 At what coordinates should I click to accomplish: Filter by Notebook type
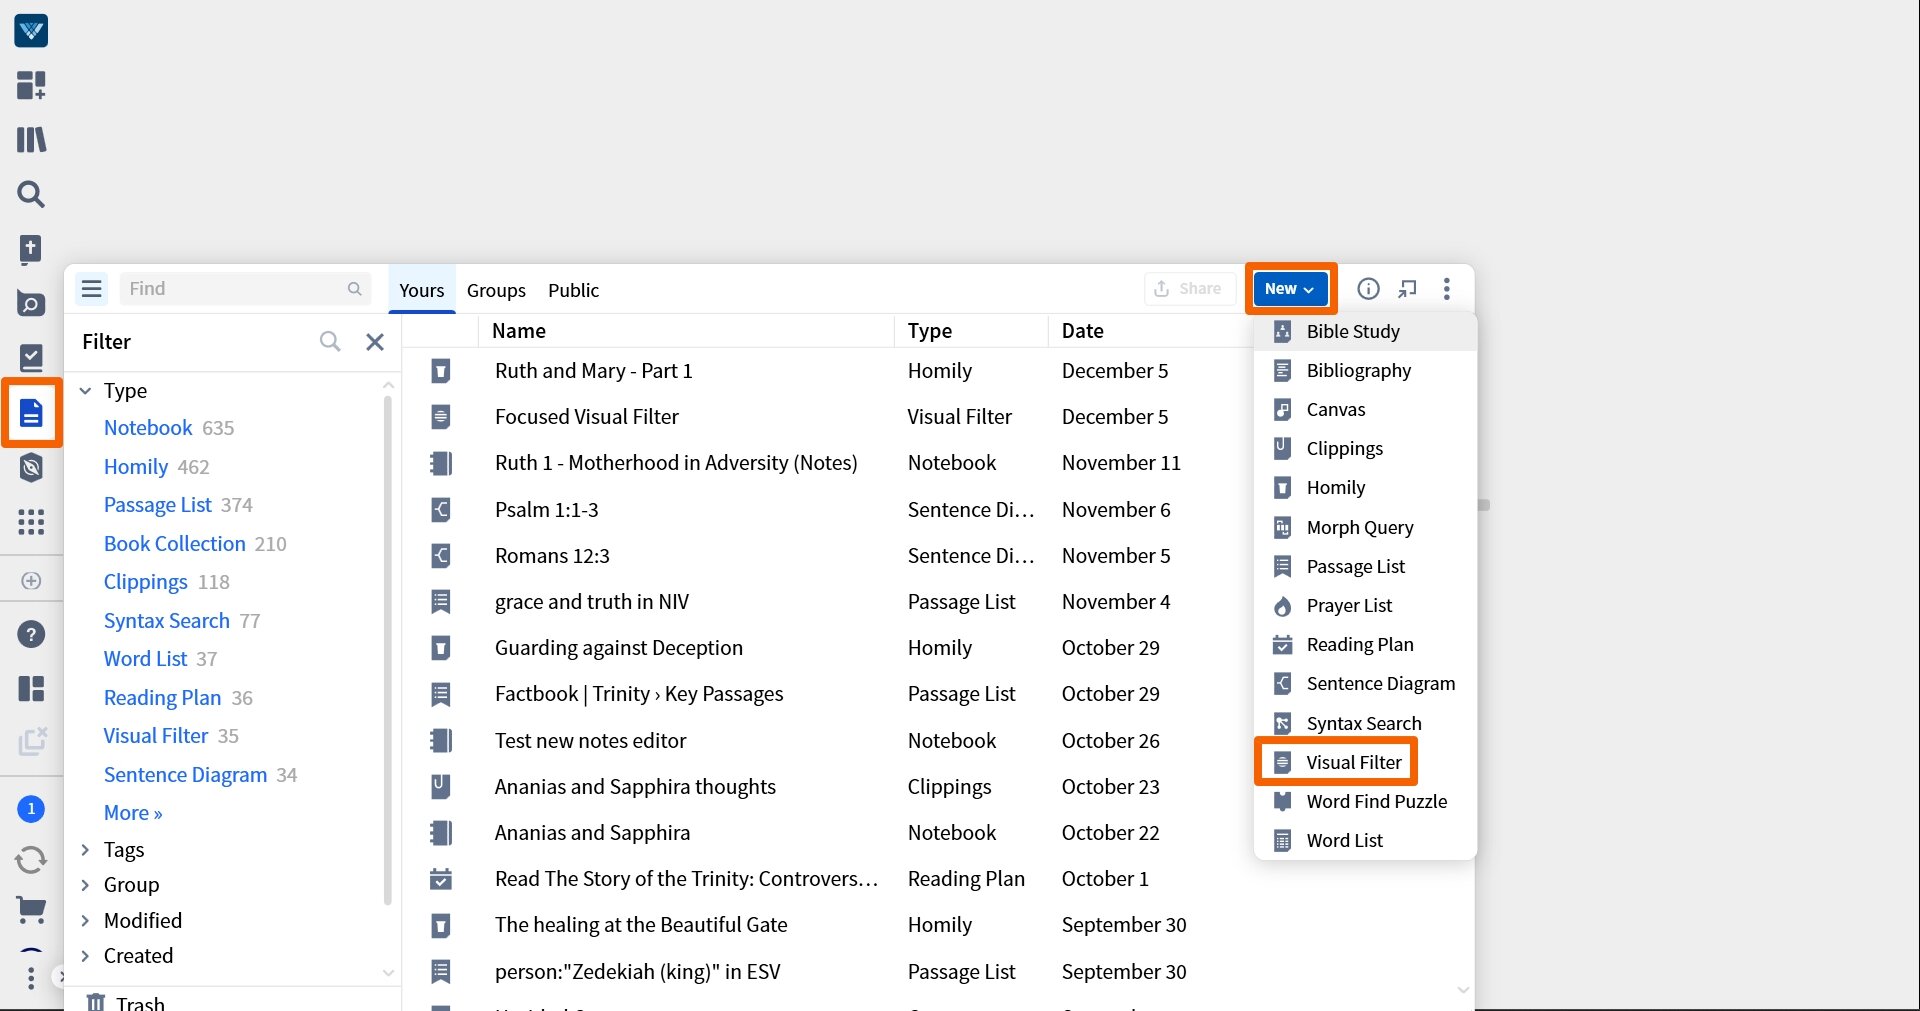[x=148, y=428]
